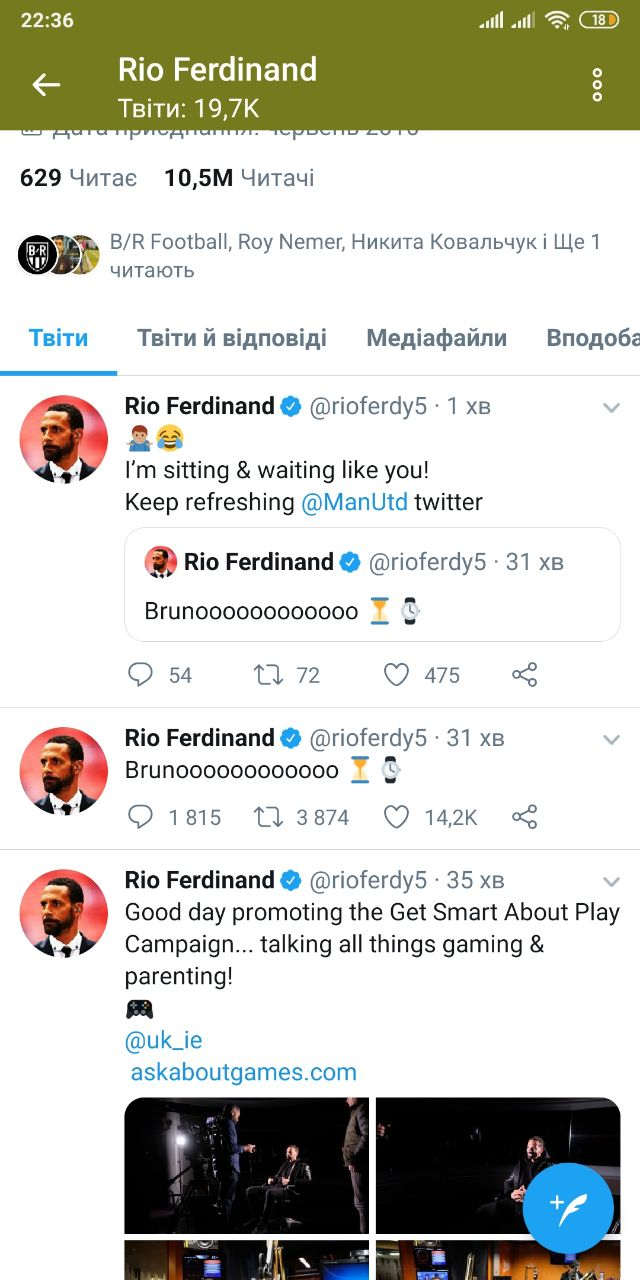Viewport: 640px width, 1280px height.
Task: Retweet the 'sitting & waiting' tweet
Action: 268,675
